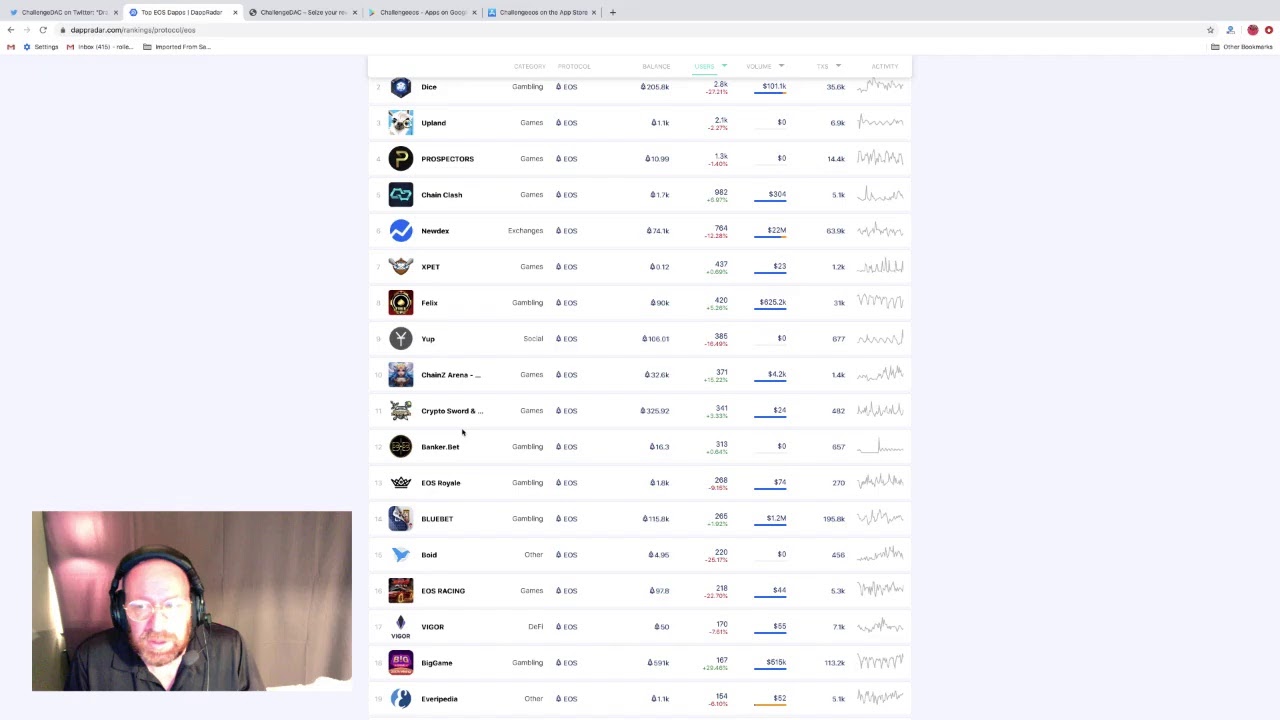Click the Activity column header
The height and width of the screenshot is (720, 1280).
pyautogui.click(x=885, y=66)
